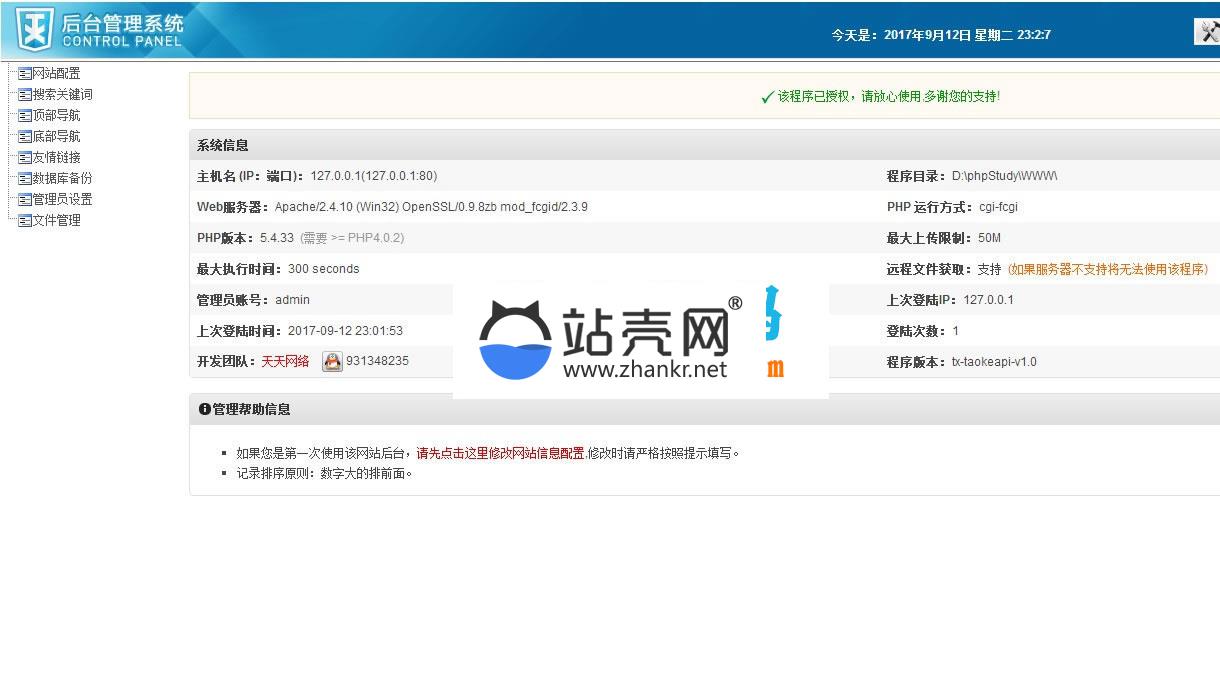Click the 请先点击这里修改网站信息配置 link
The image size is (1220, 681).
(x=500, y=453)
